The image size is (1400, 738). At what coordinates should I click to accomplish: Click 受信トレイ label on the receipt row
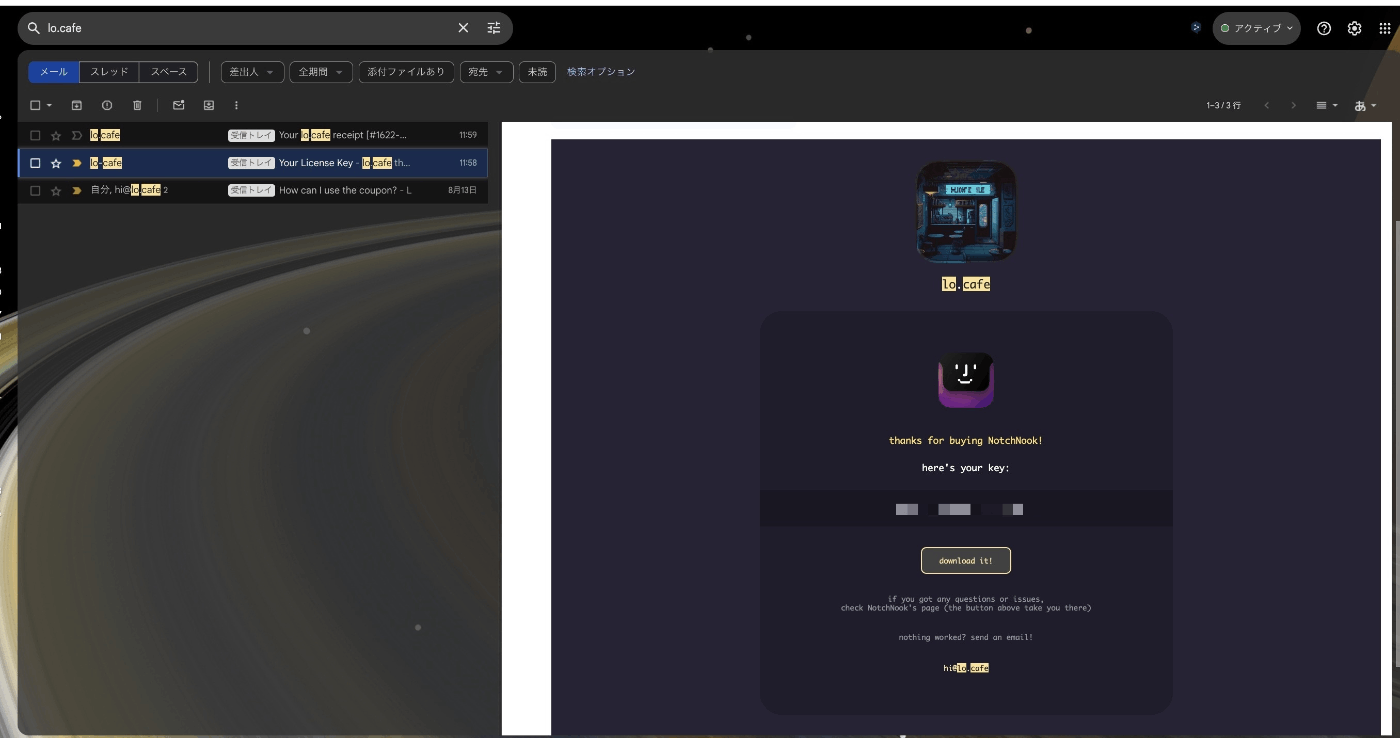coord(251,135)
